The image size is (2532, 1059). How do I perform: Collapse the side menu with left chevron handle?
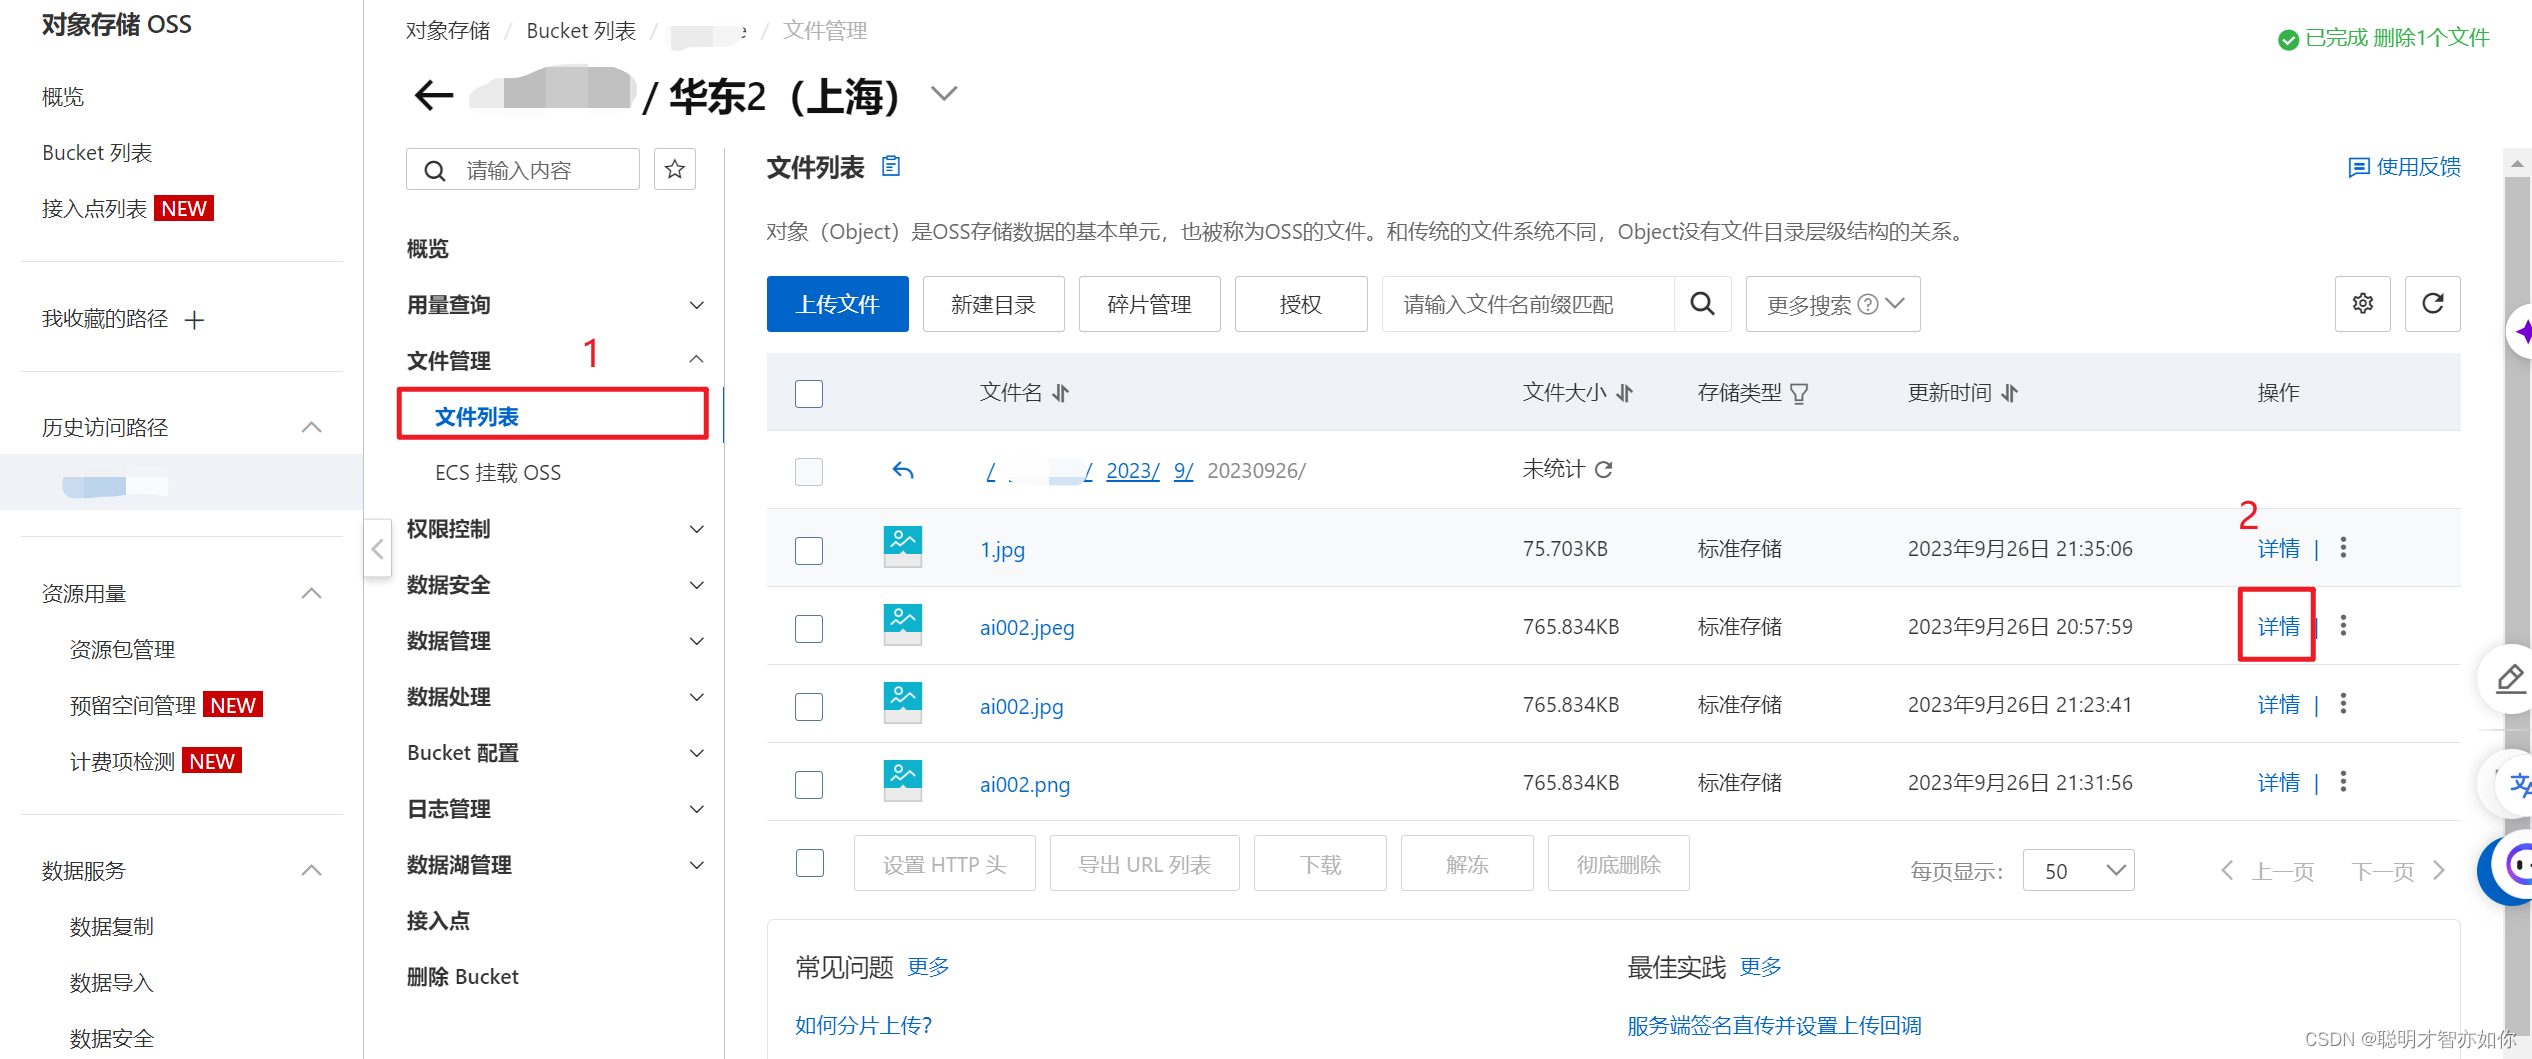(377, 548)
